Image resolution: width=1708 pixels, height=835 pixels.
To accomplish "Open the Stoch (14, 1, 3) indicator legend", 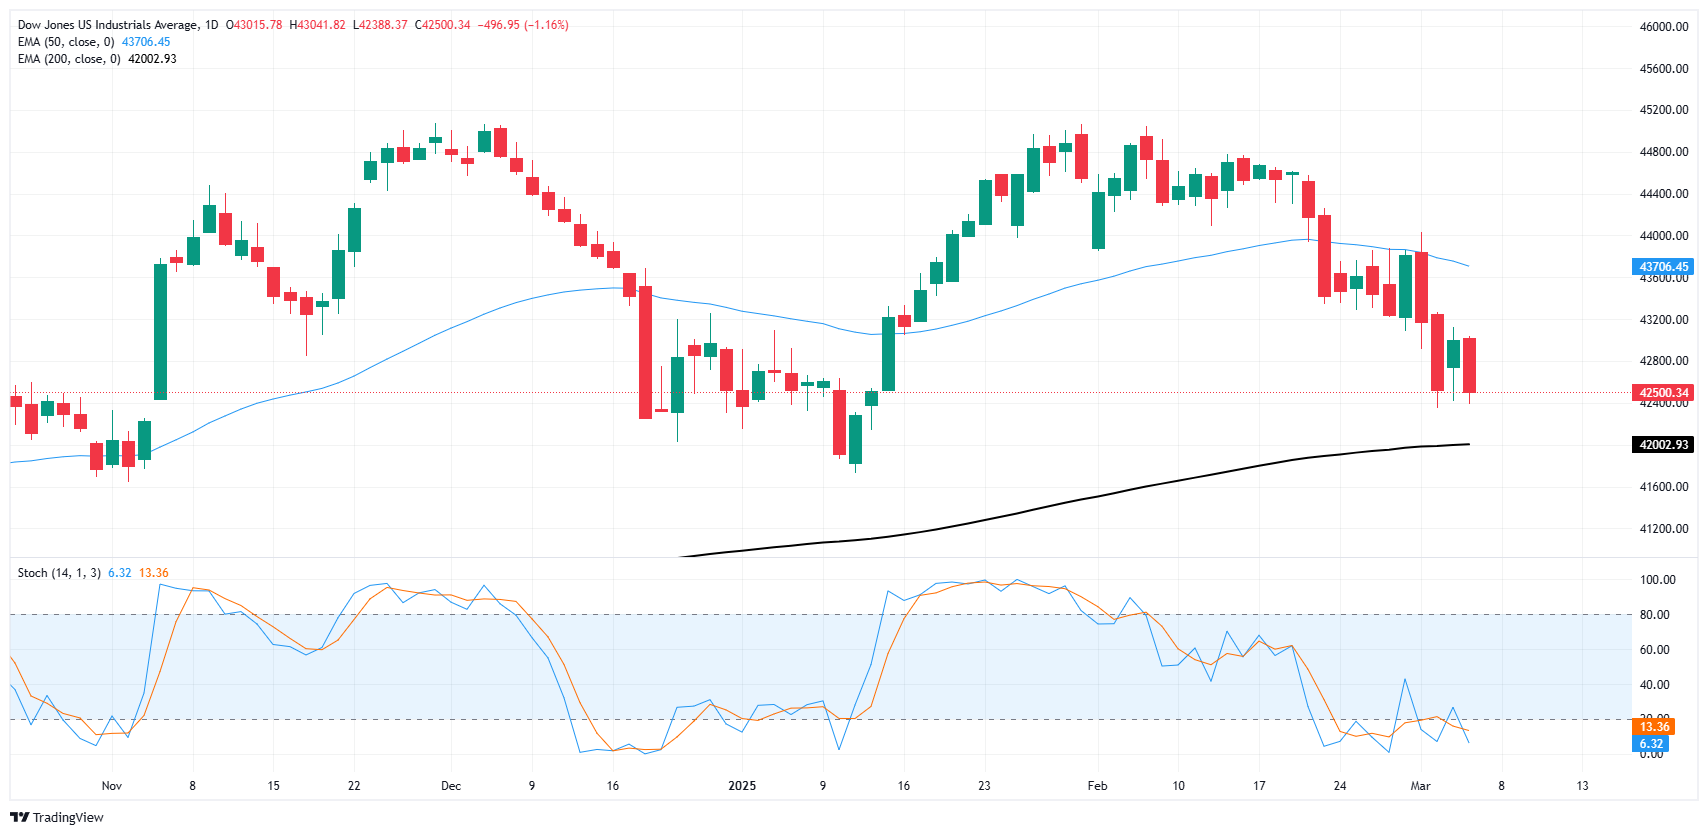I will (x=59, y=573).
